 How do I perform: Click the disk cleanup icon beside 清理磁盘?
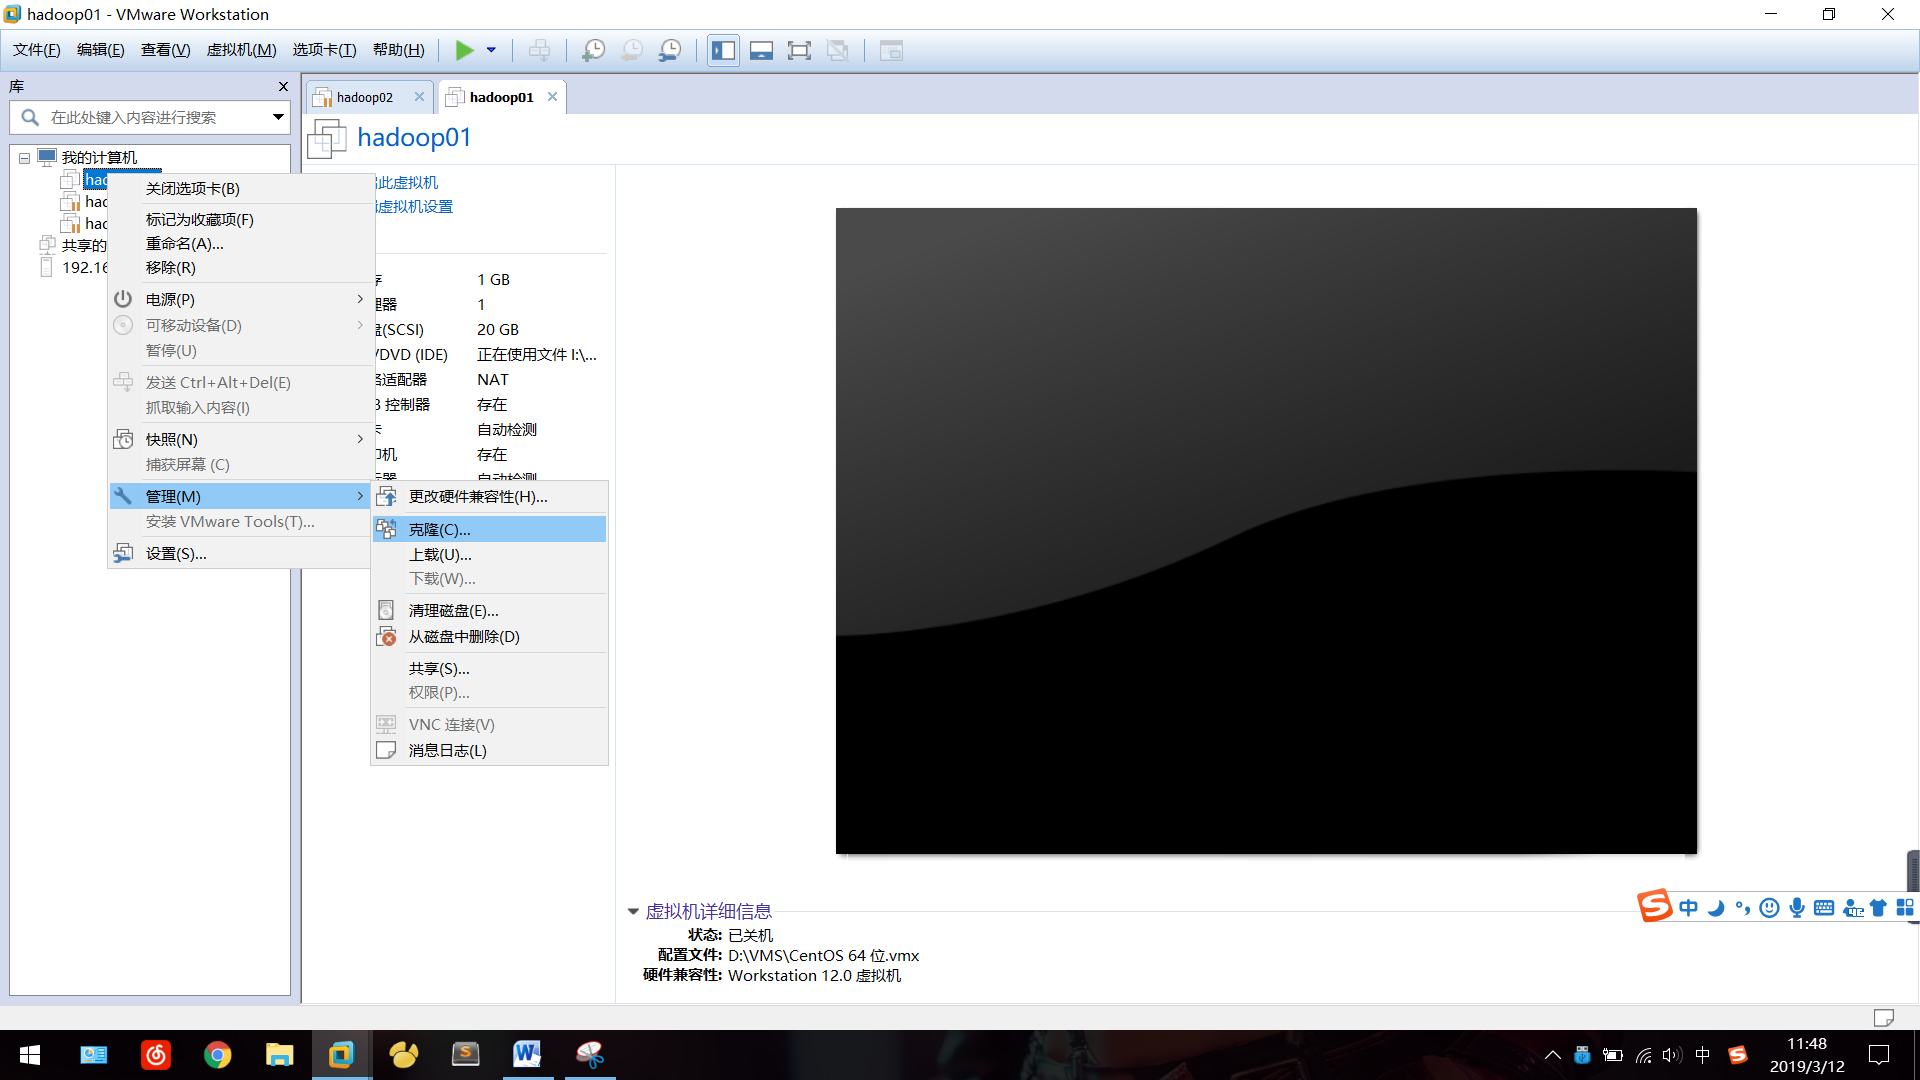(386, 610)
